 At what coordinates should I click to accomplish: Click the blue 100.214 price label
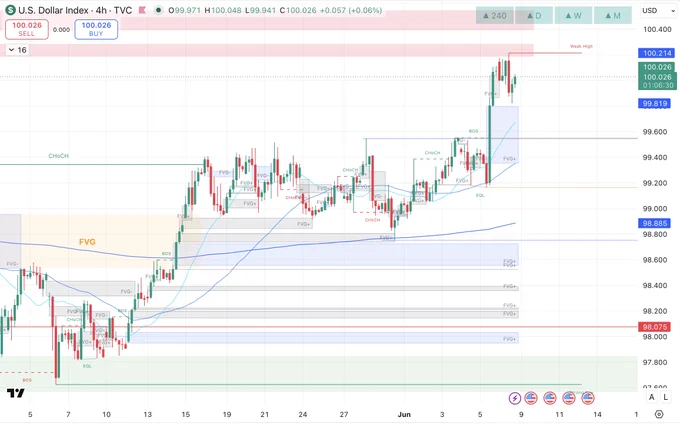point(657,53)
